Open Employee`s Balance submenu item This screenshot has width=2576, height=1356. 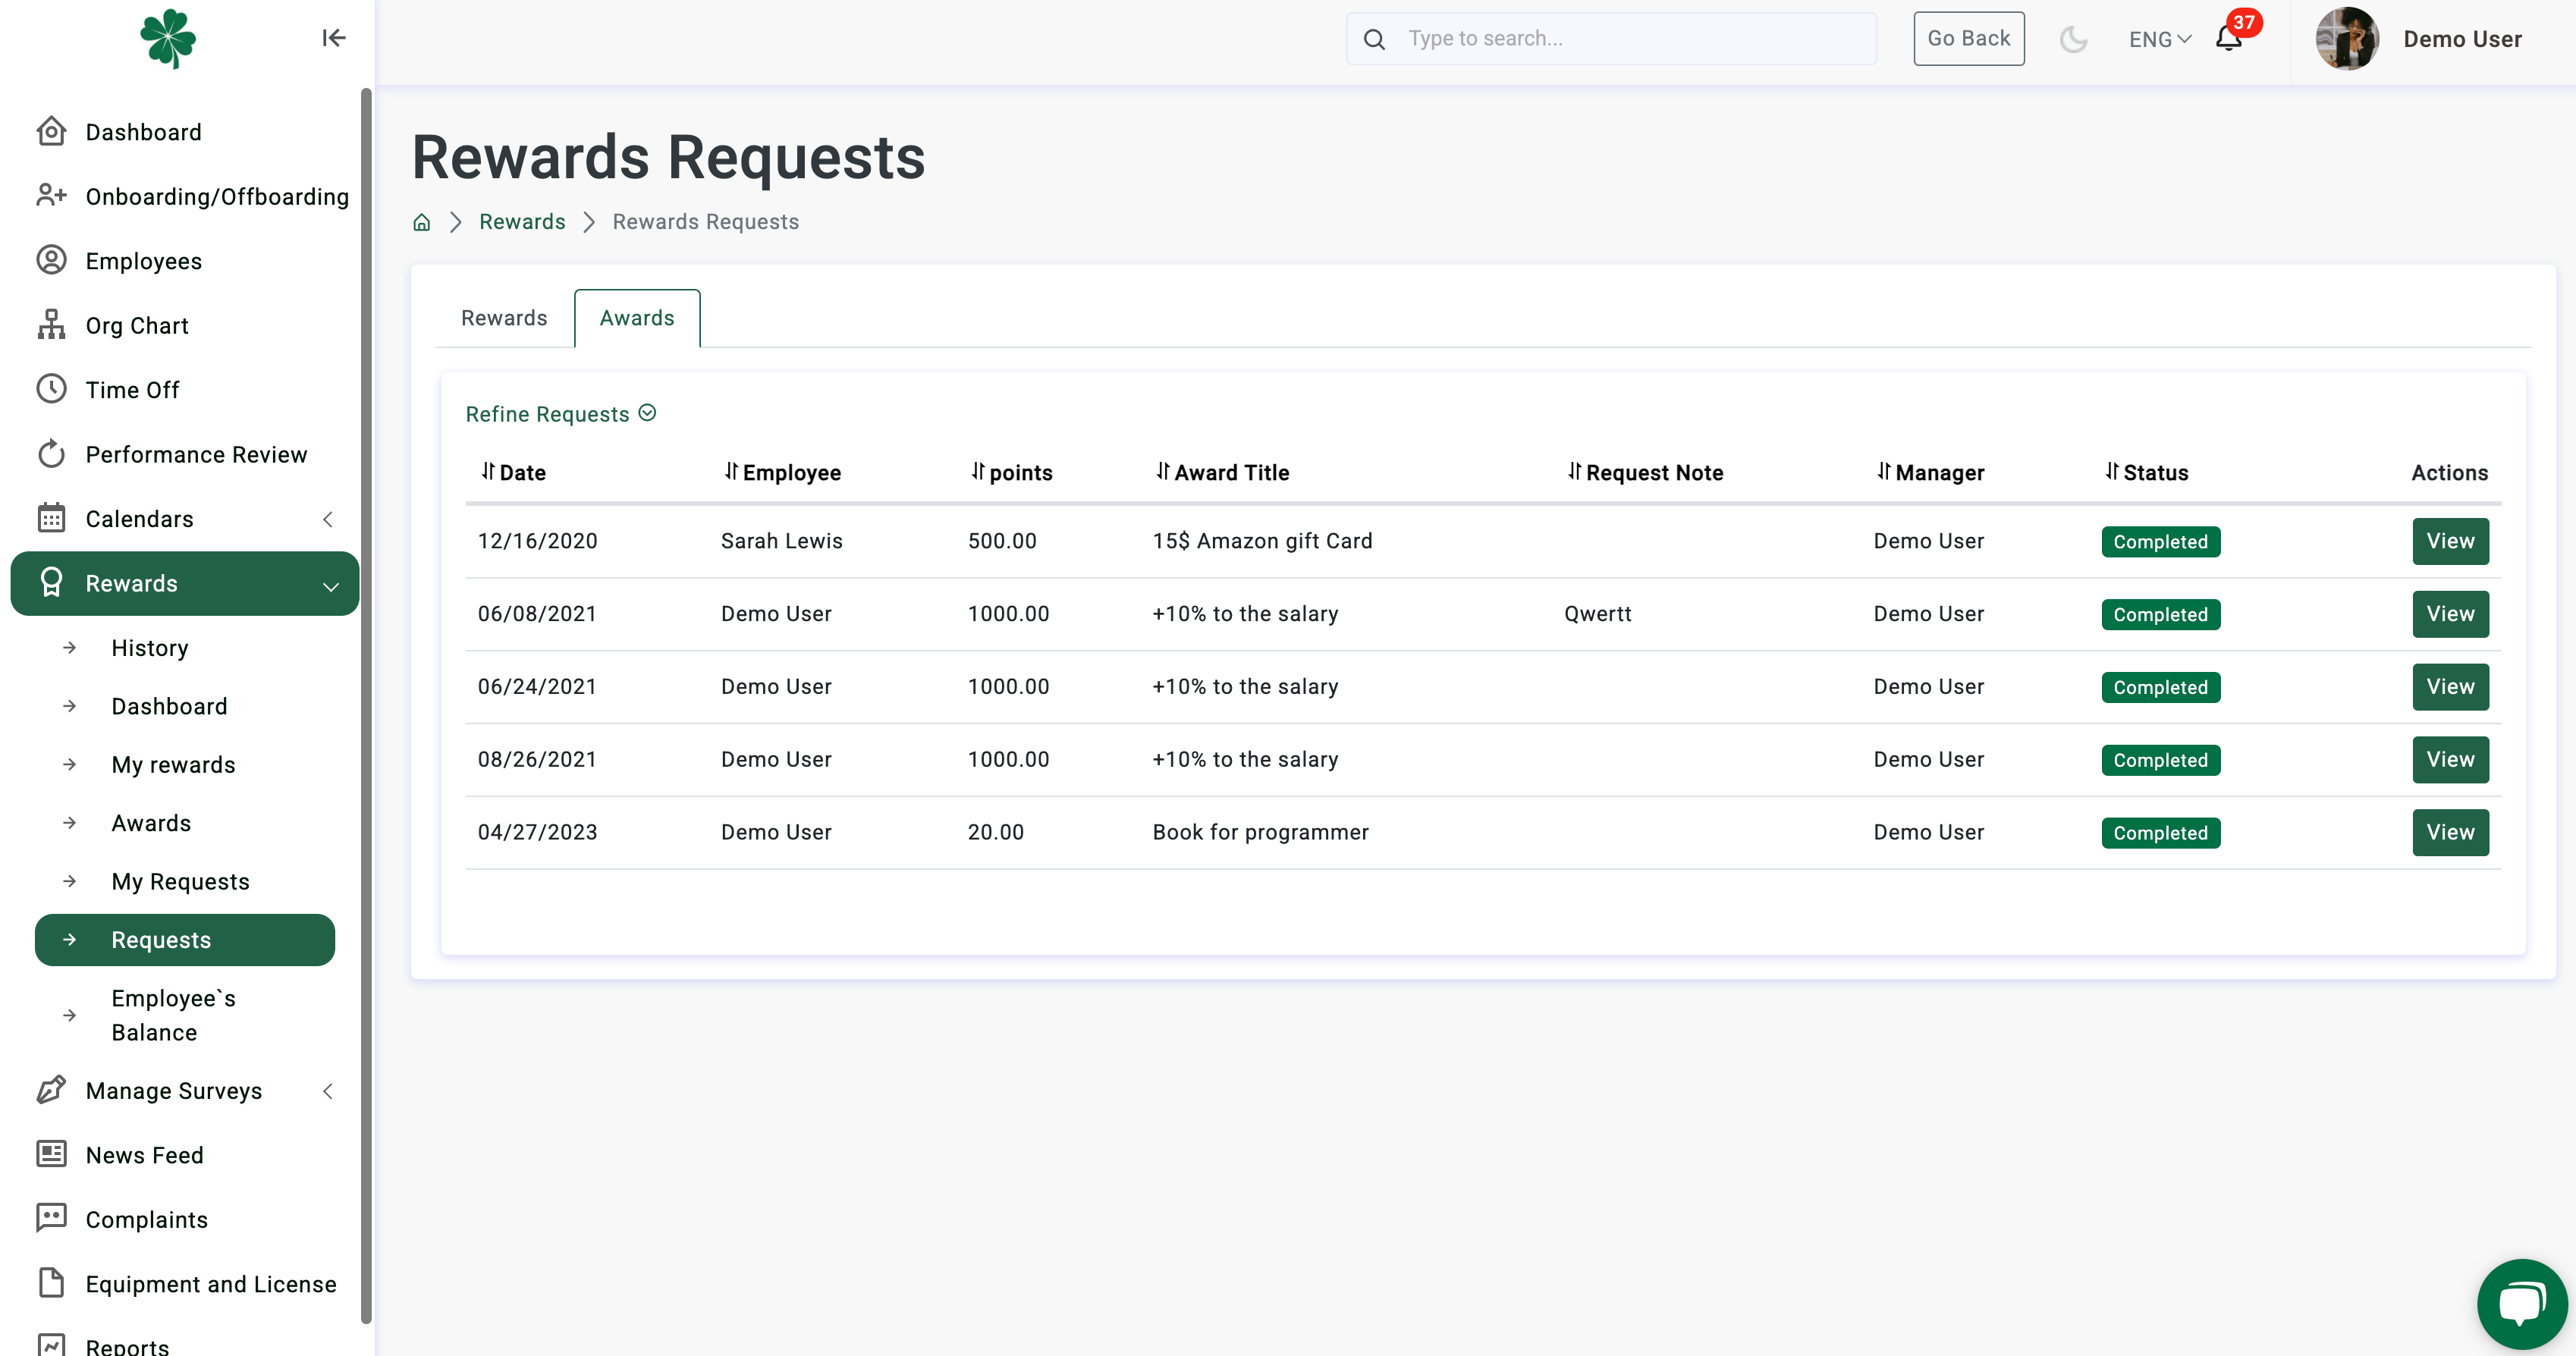(x=173, y=1016)
